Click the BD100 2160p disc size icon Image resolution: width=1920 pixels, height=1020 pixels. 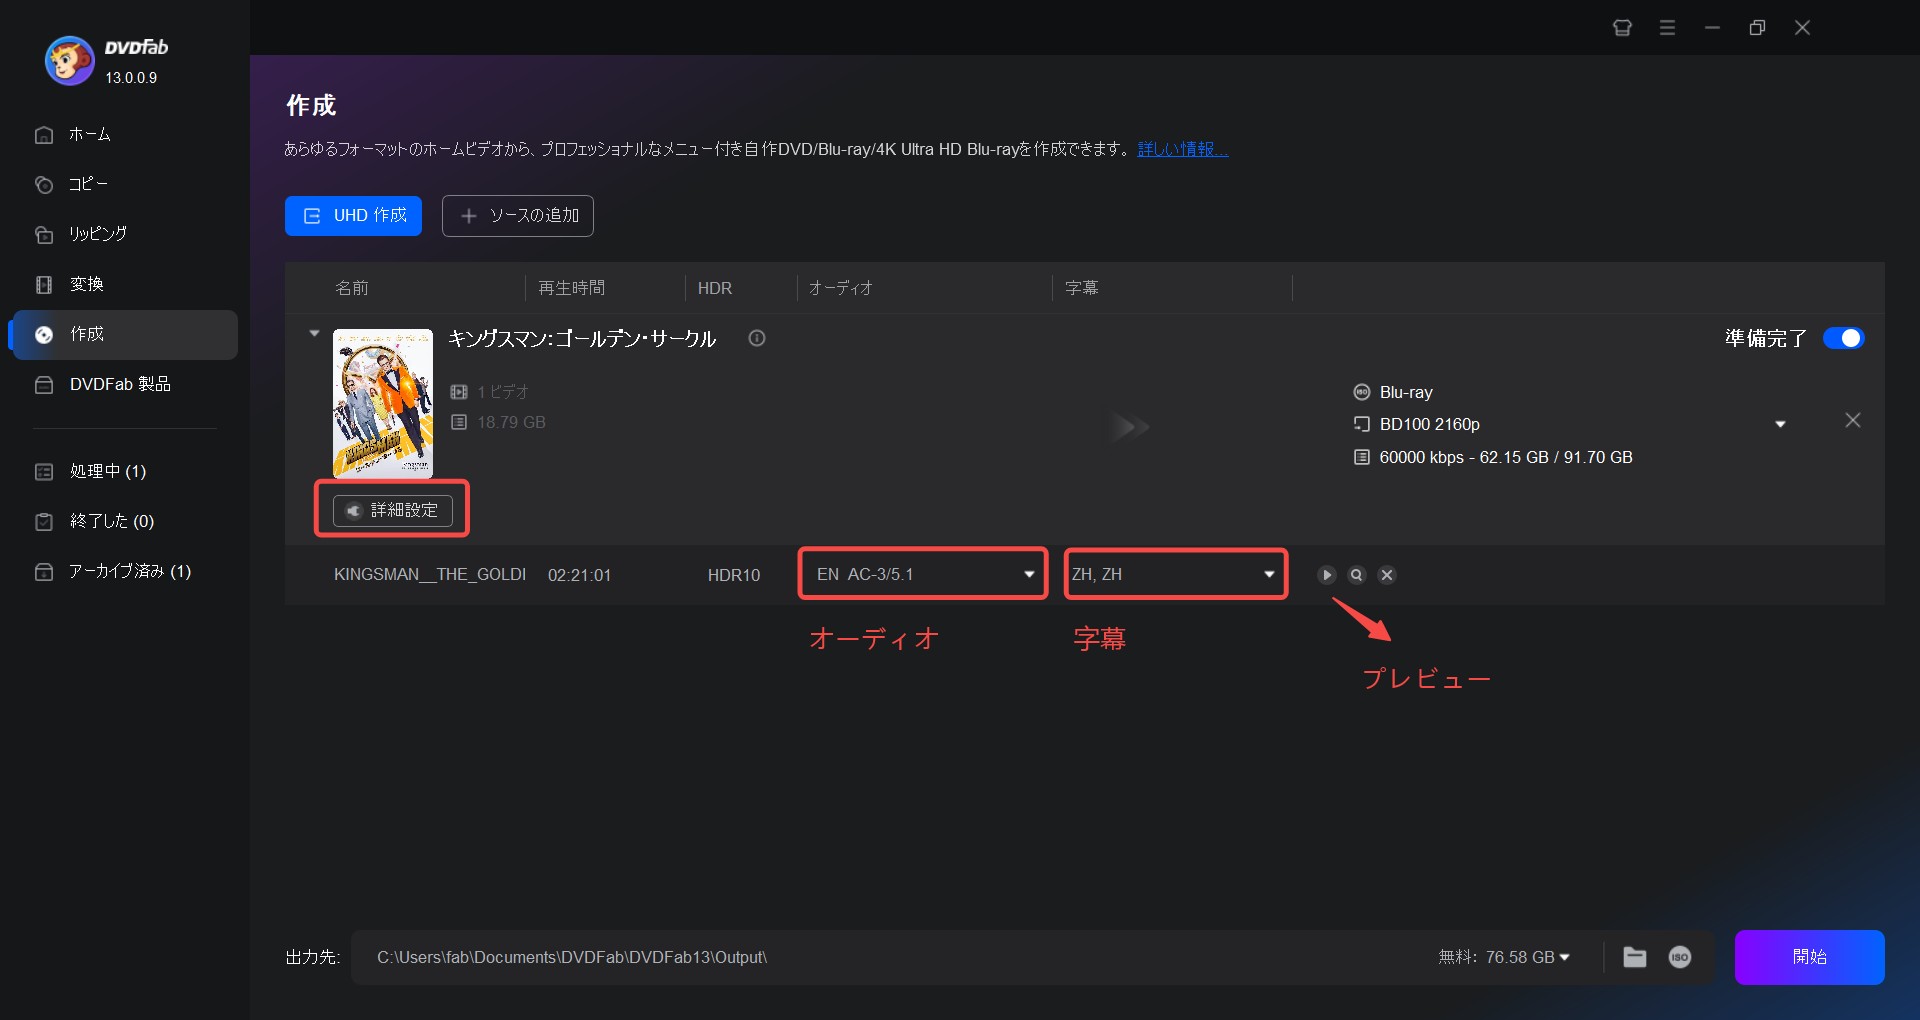click(1362, 424)
